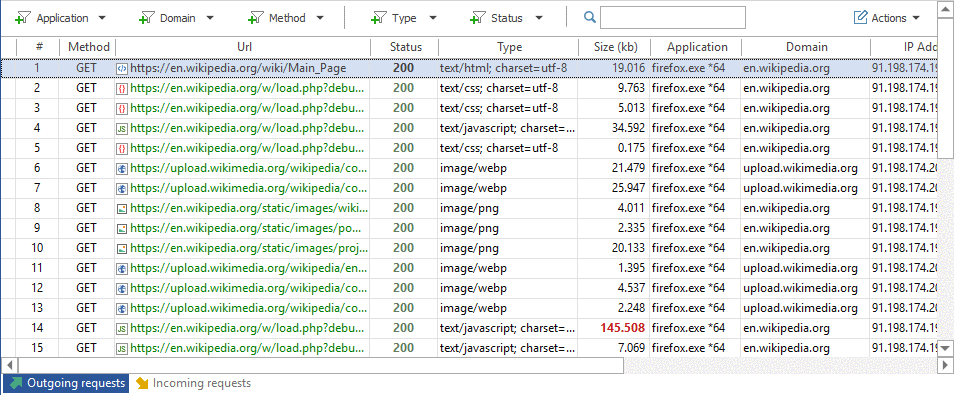Sort by the Application column header

click(x=696, y=47)
